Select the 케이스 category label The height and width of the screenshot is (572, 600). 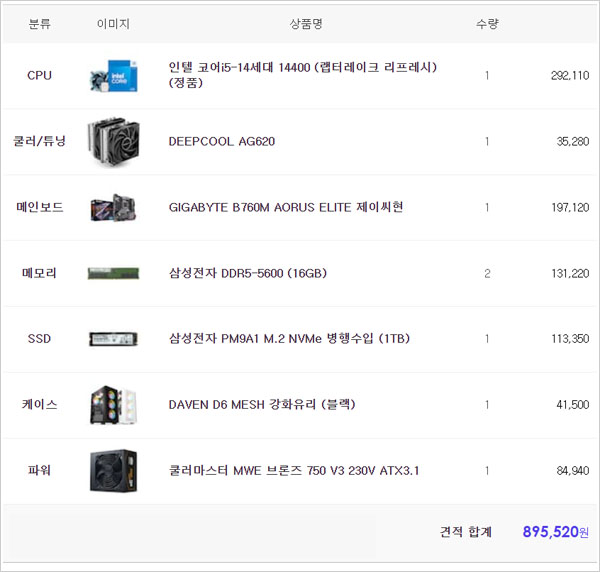[x=39, y=404]
